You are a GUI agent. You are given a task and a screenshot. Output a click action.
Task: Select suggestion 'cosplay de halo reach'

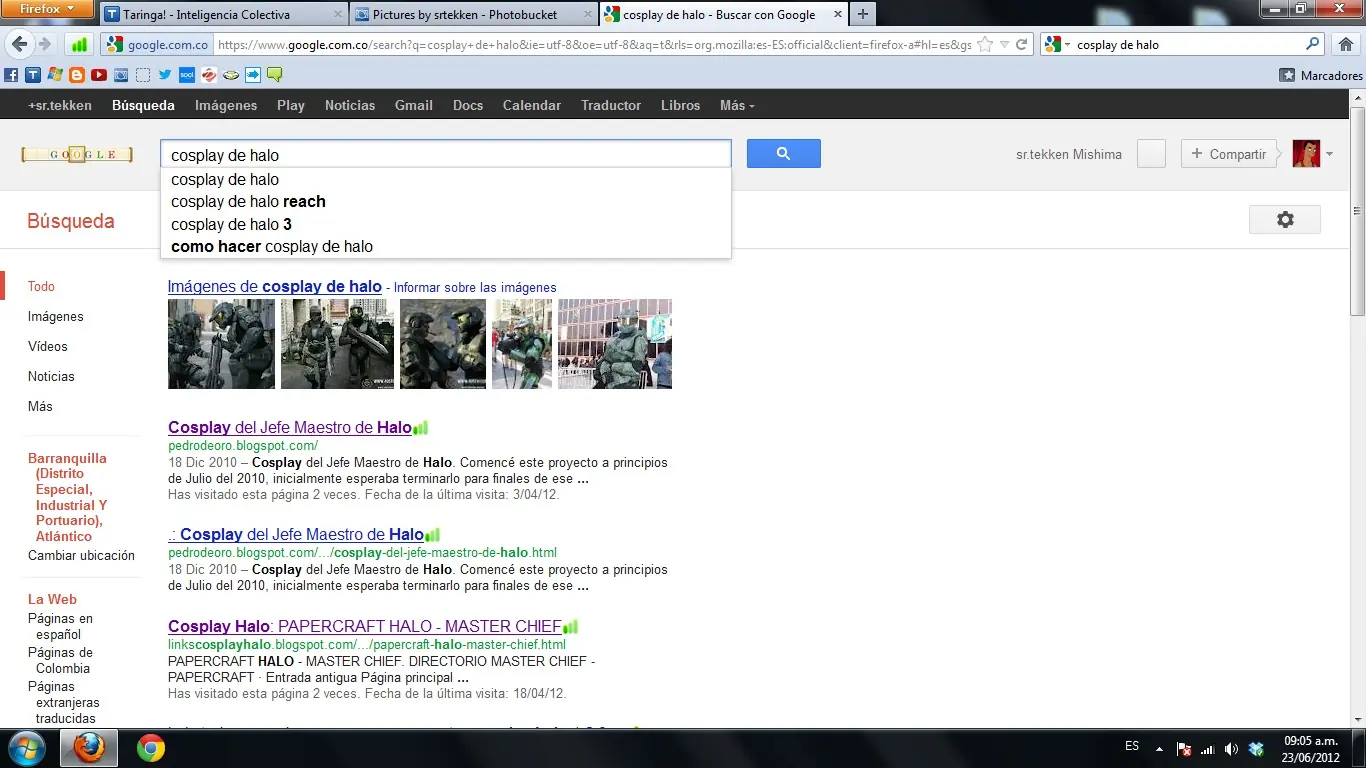[446, 201]
